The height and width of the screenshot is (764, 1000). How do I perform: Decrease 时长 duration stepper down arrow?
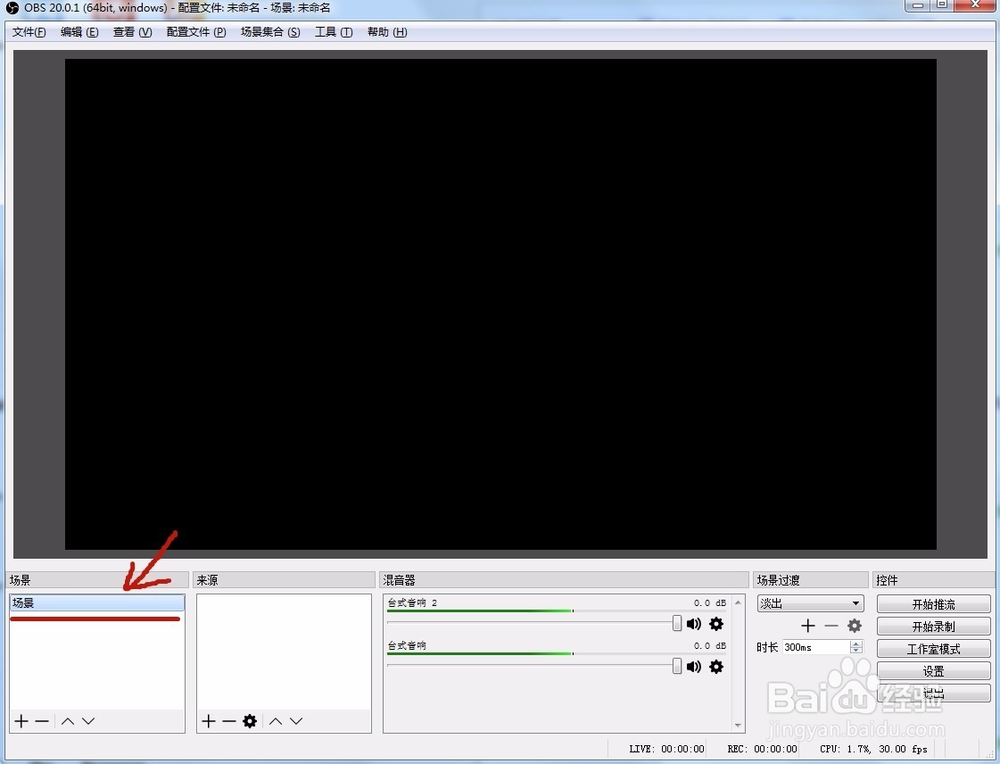(x=857, y=651)
